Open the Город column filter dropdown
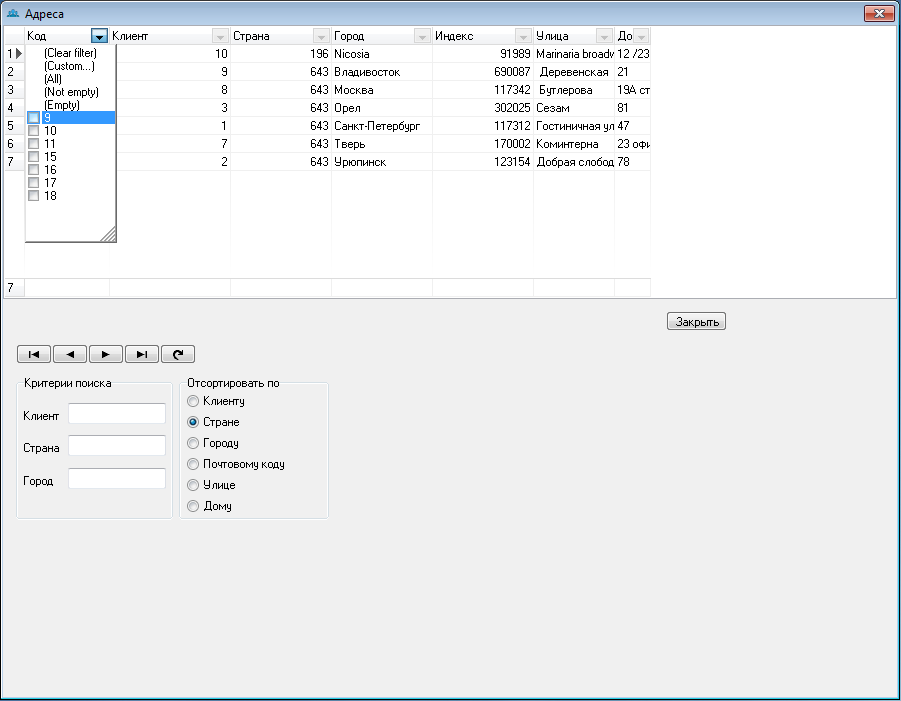901x701 pixels. point(422,36)
